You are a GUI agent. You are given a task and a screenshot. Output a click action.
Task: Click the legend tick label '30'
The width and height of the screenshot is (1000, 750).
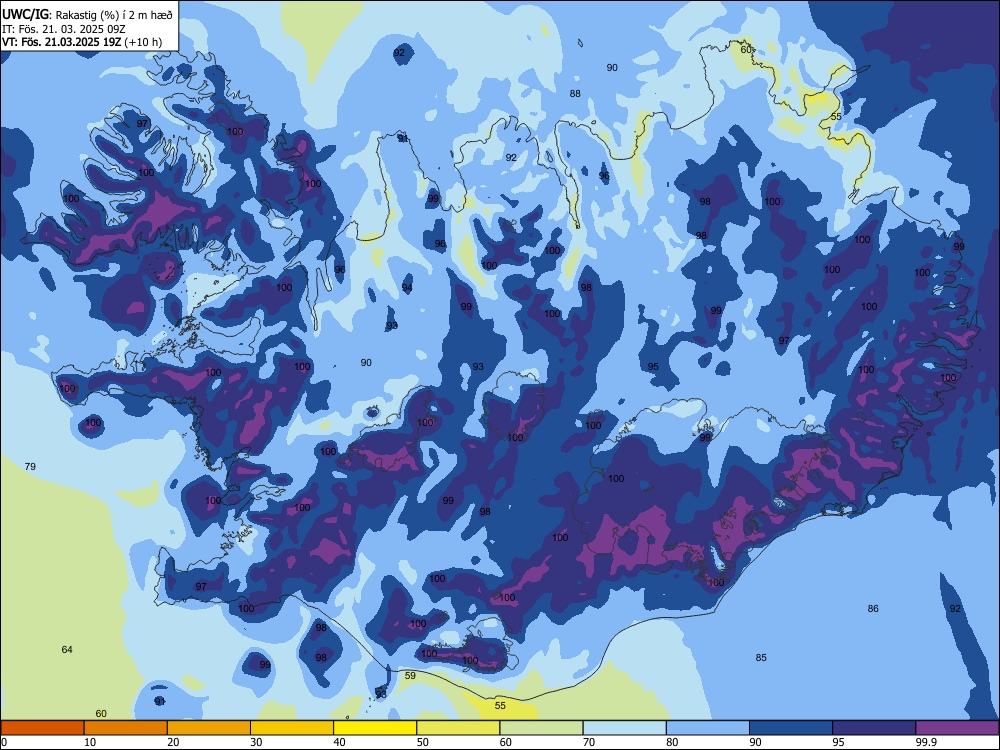(x=256, y=742)
